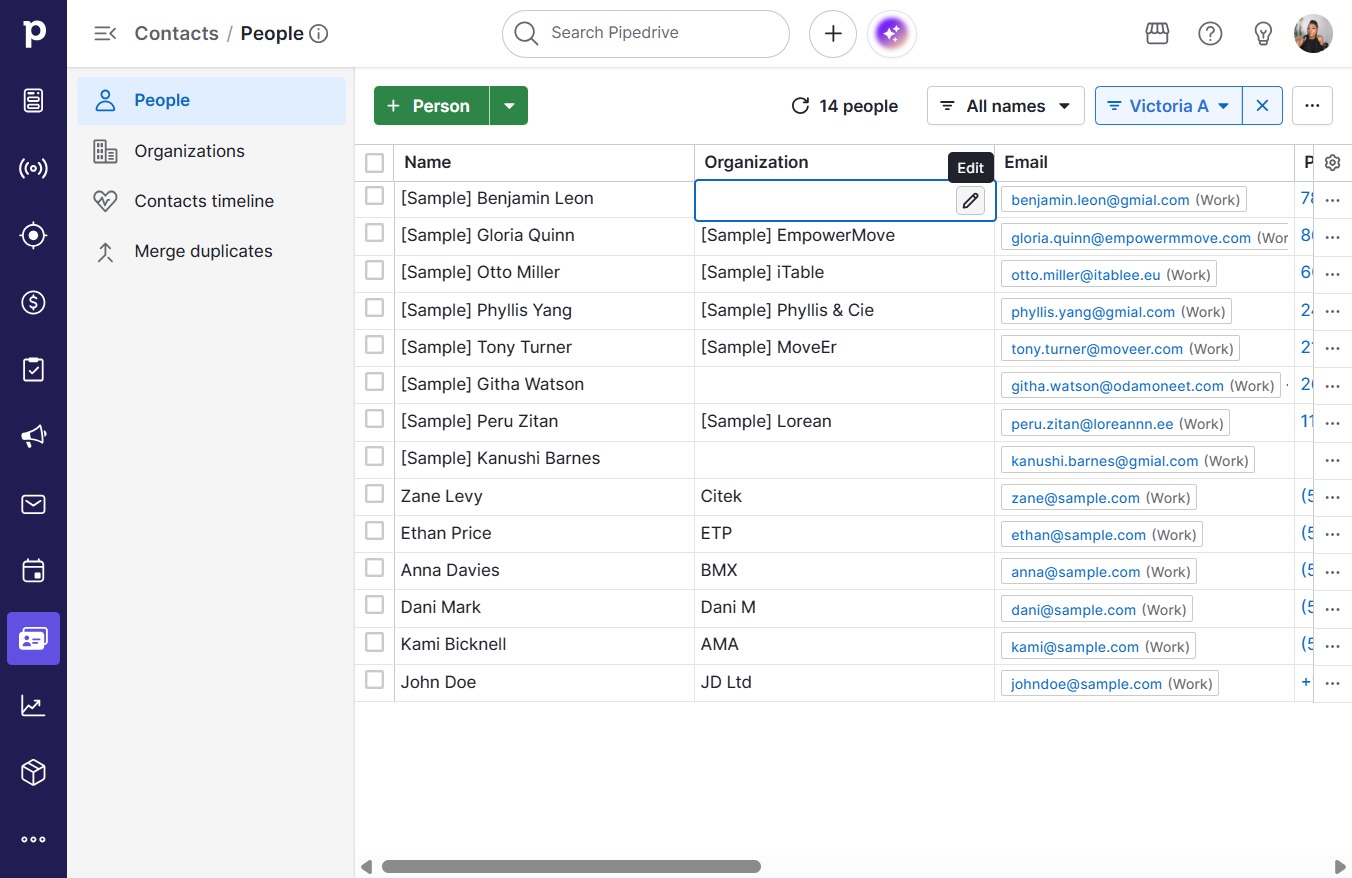Clear the Victoria A filter
The height and width of the screenshot is (878, 1352).
pos(1262,106)
